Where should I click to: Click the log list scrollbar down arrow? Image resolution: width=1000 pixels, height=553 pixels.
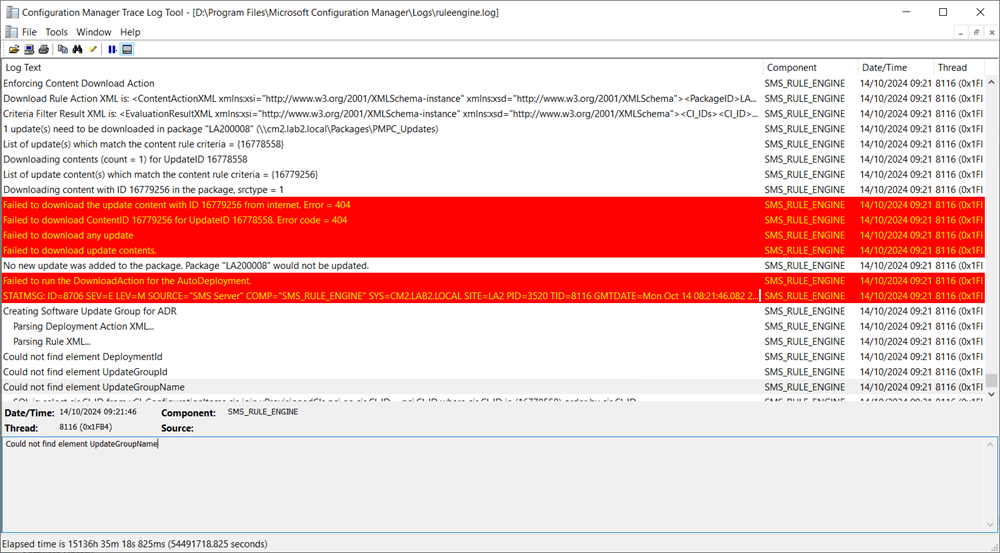(991, 394)
